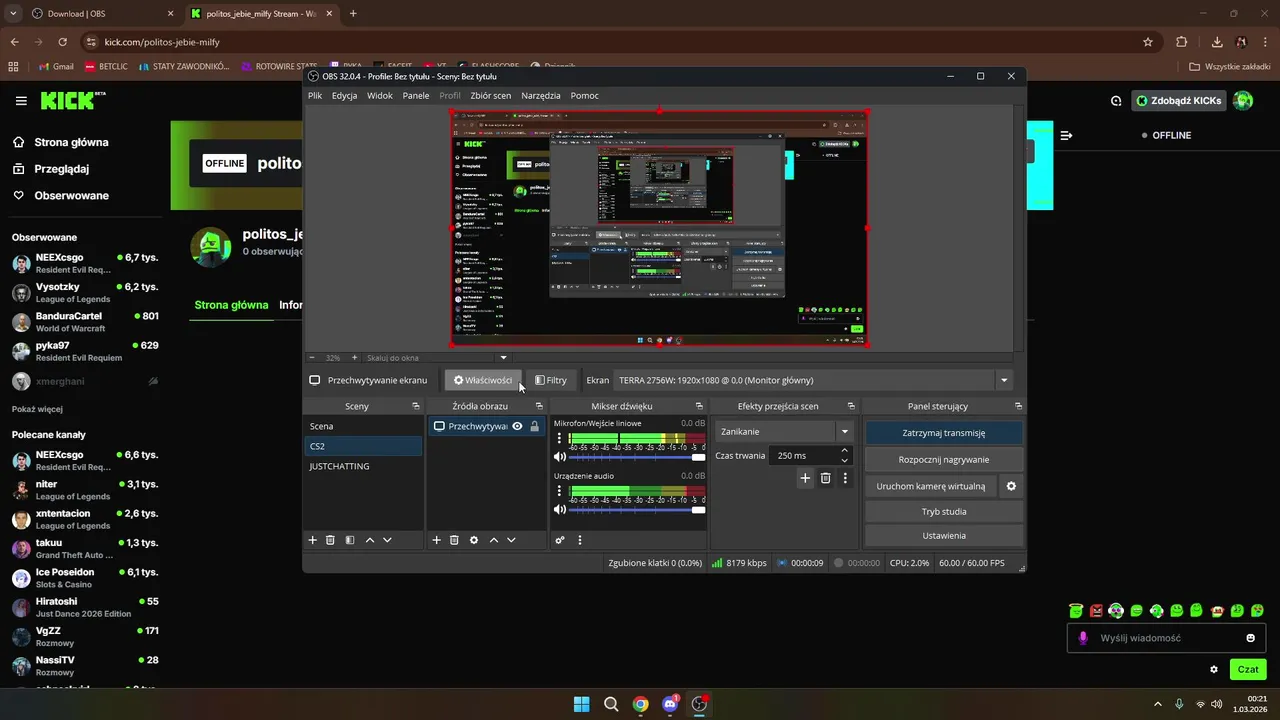
Task: Open scene filters icon in Sceny dock
Action: coord(350,540)
